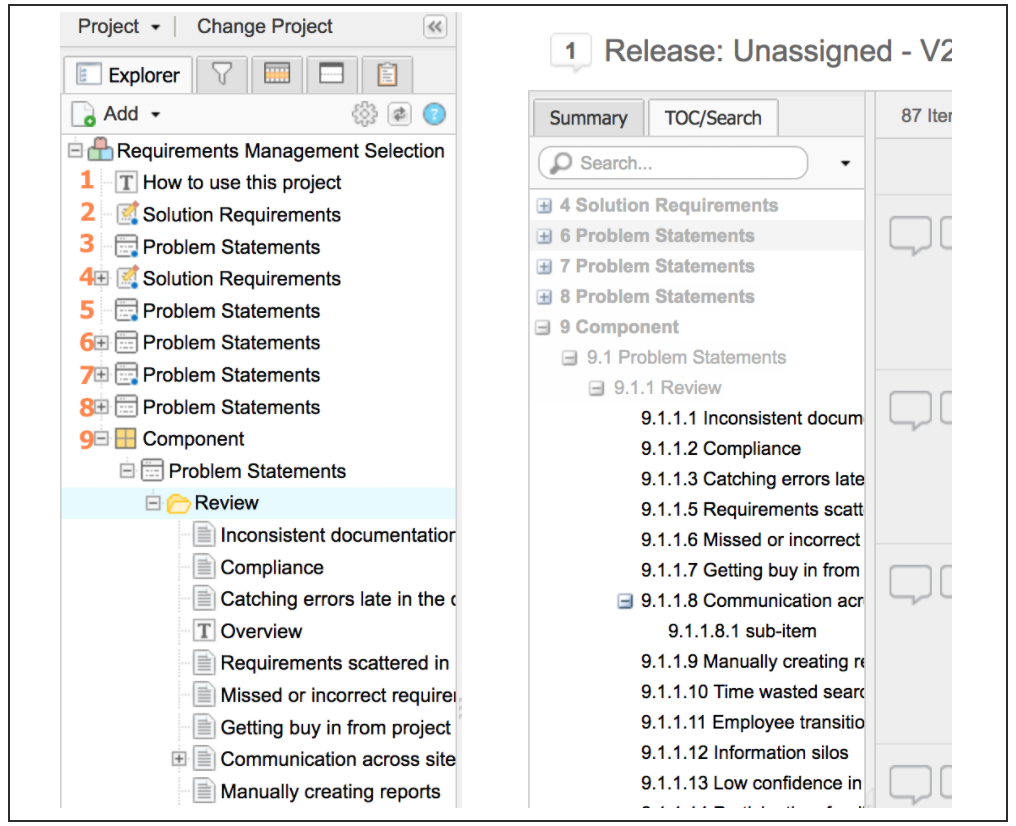
Task: Click the Review folder icon
Action: click(x=178, y=503)
